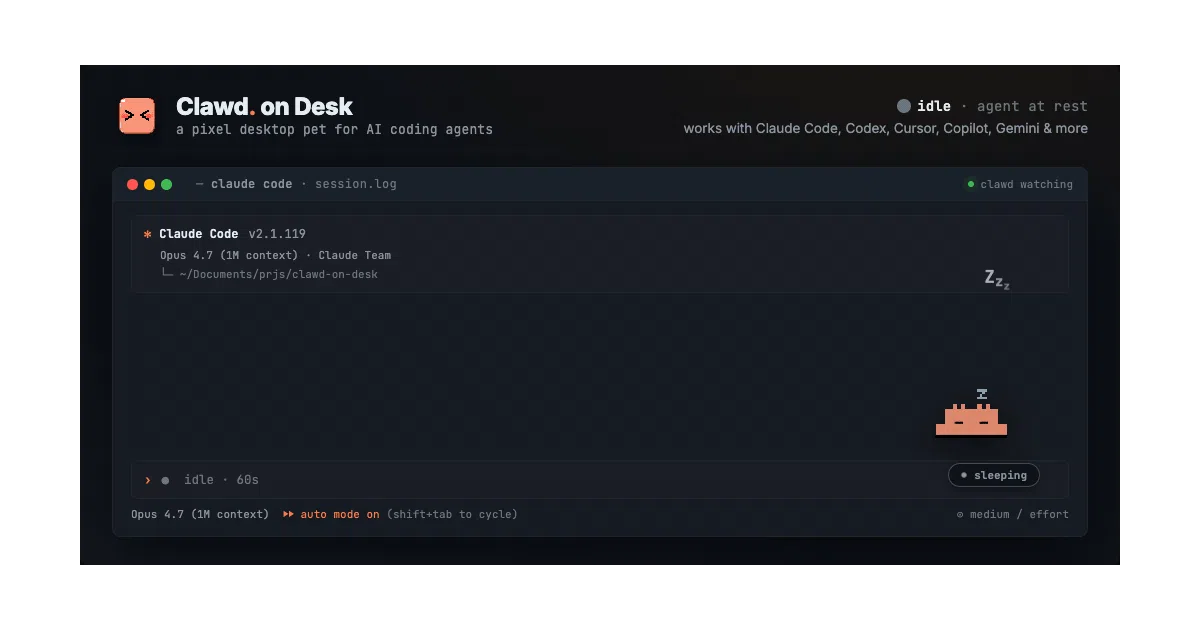Click 'Opus 4.7 (1M context) · Claude Team' line
1200x630 pixels.
point(275,255)
